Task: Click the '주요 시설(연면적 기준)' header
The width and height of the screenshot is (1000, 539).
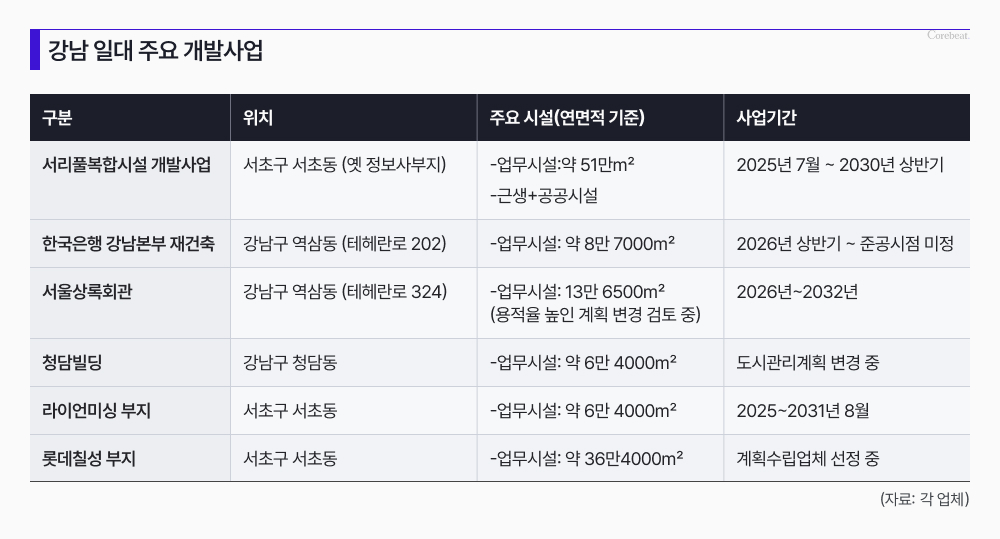Action: [x=567, y=118]
